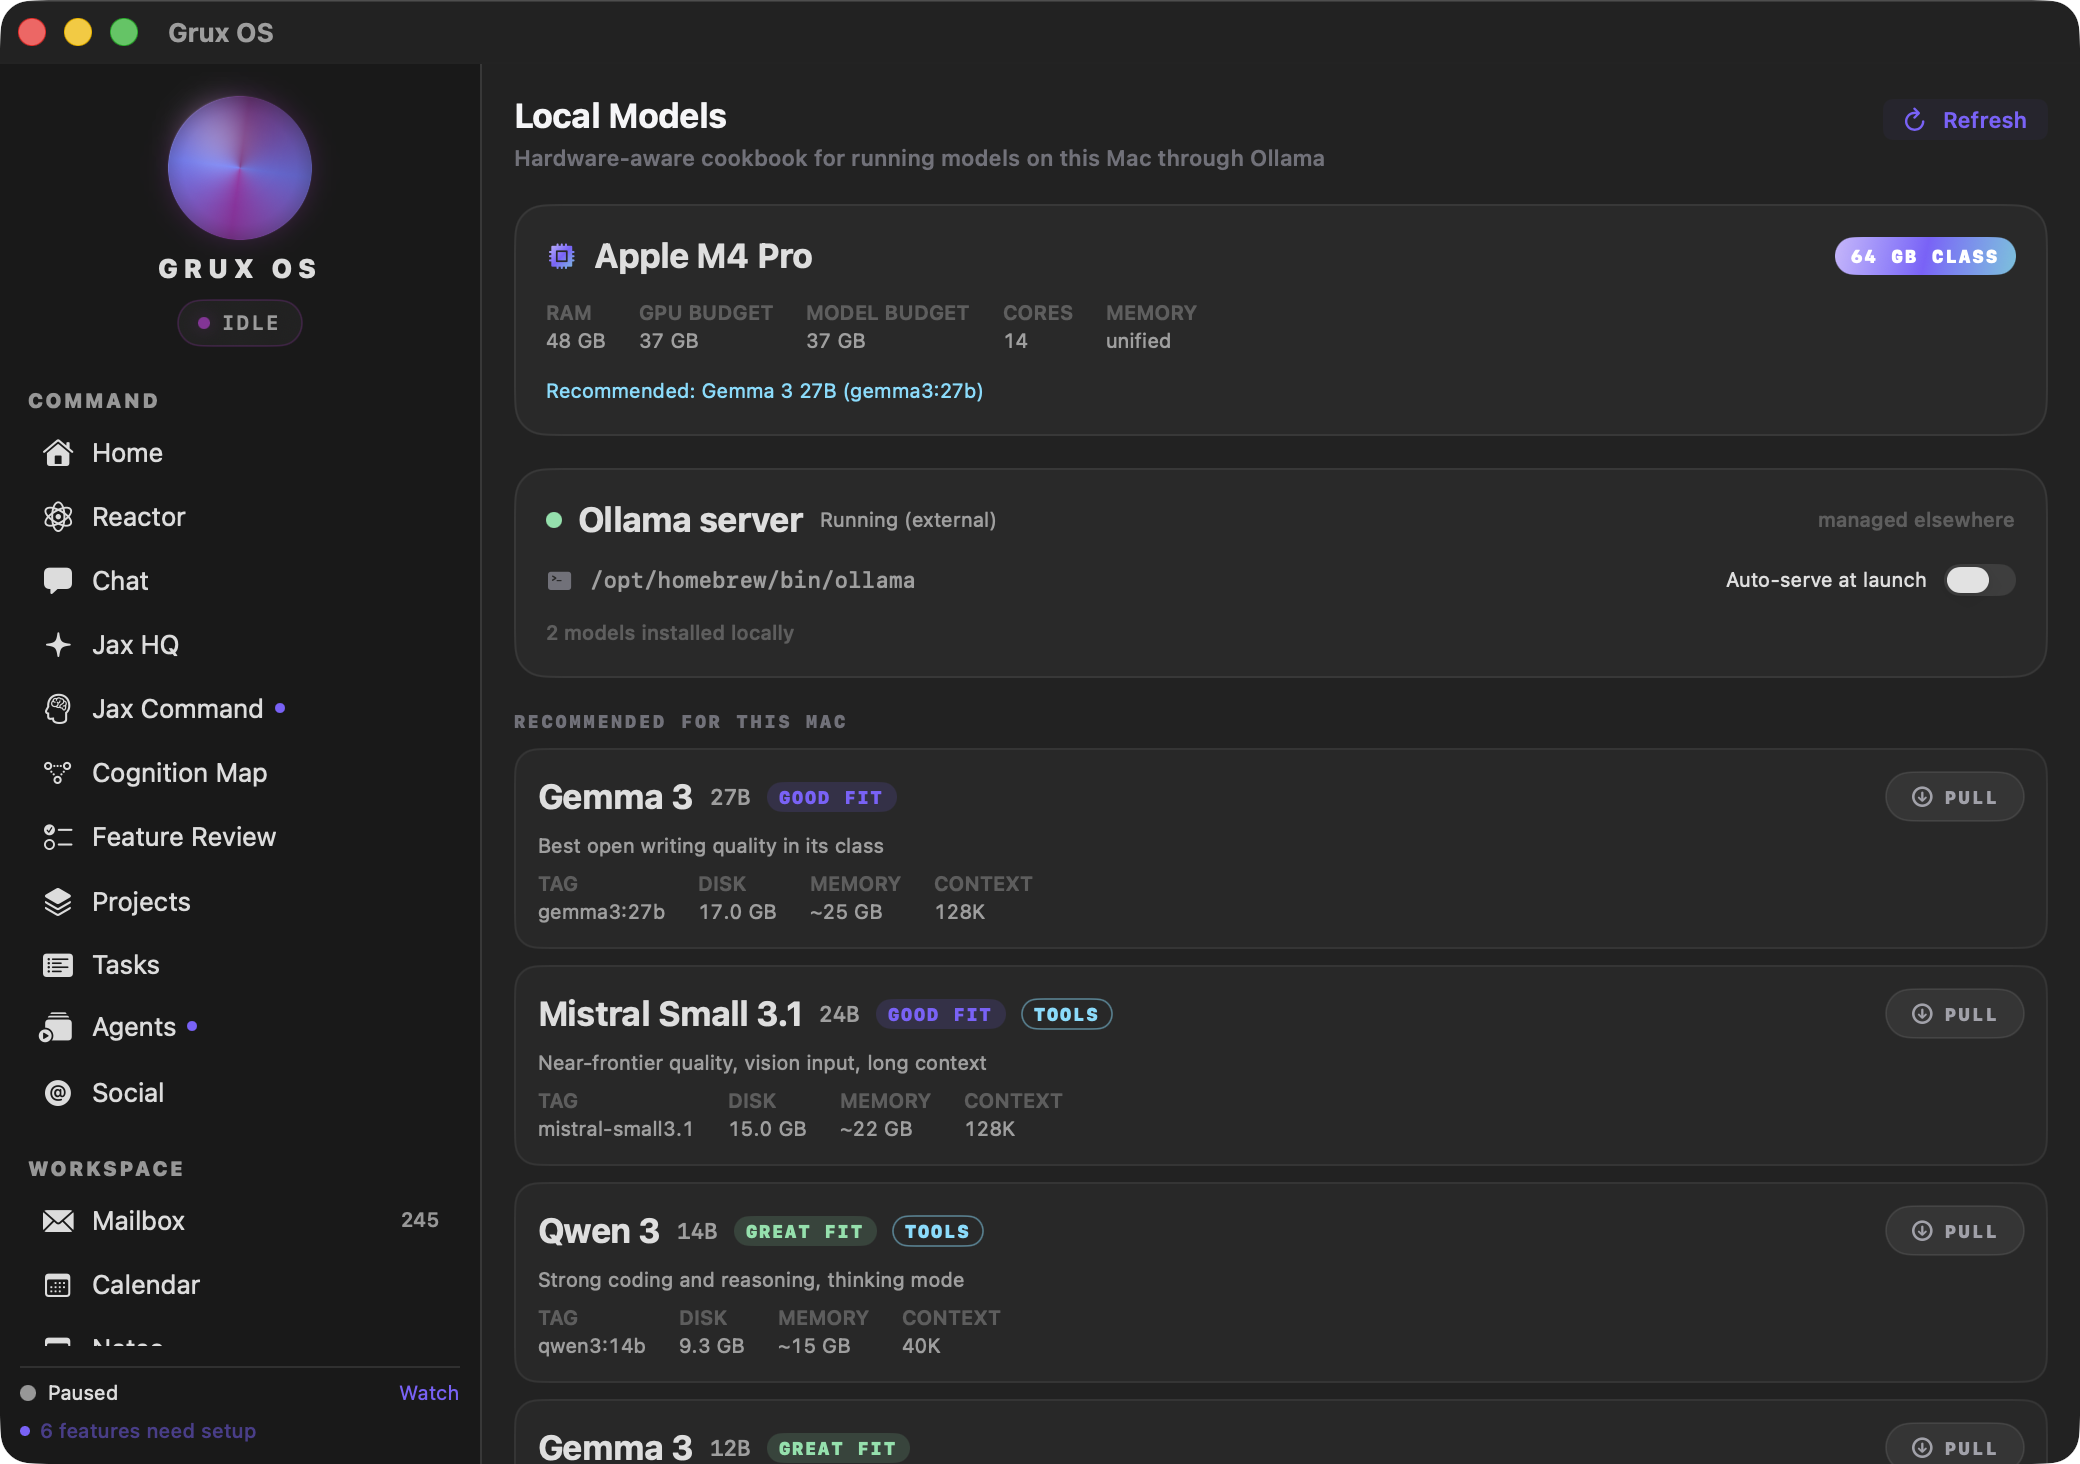The height and width of the screenshot is (1464, 2080).
Task: Pull the Gemma 3 12B model
Action: (1955, 1446)
